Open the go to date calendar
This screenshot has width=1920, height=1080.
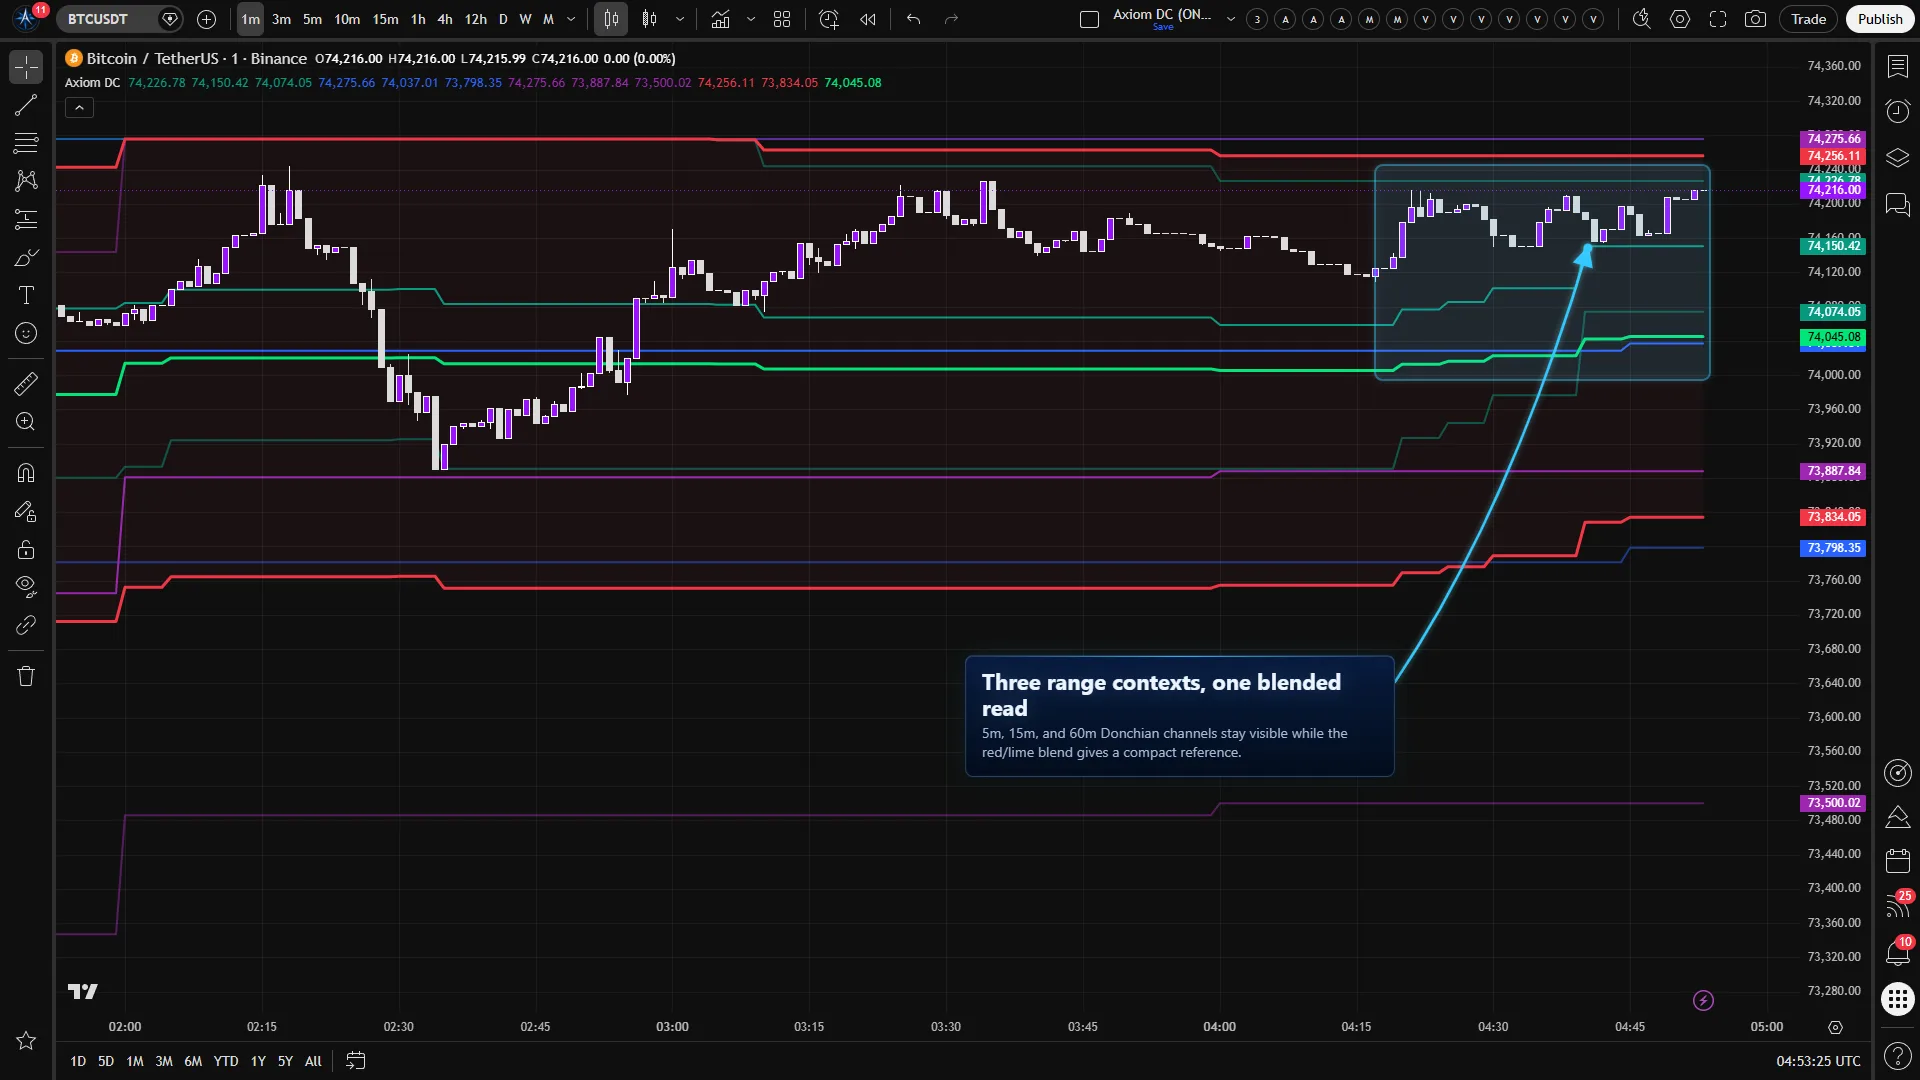point(355,1061)
